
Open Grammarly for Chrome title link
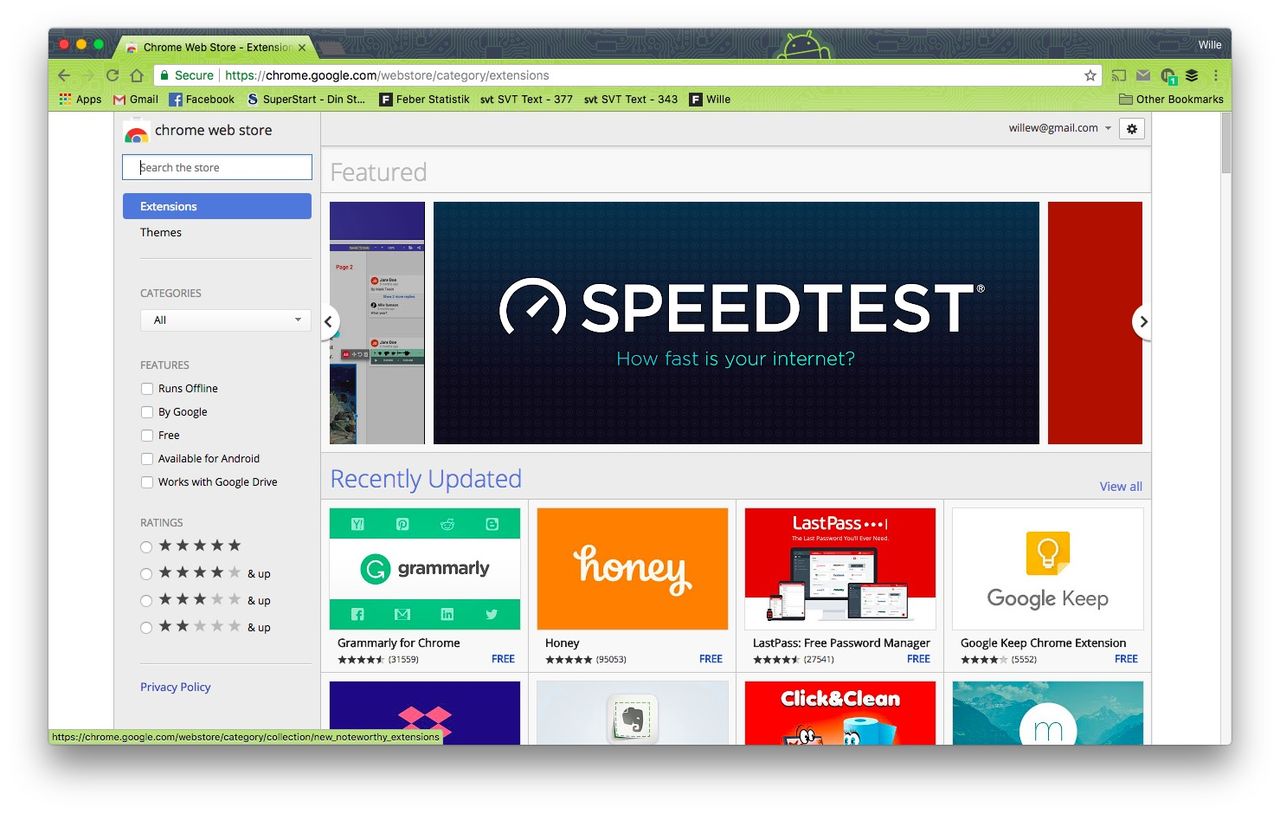[399, 643]
